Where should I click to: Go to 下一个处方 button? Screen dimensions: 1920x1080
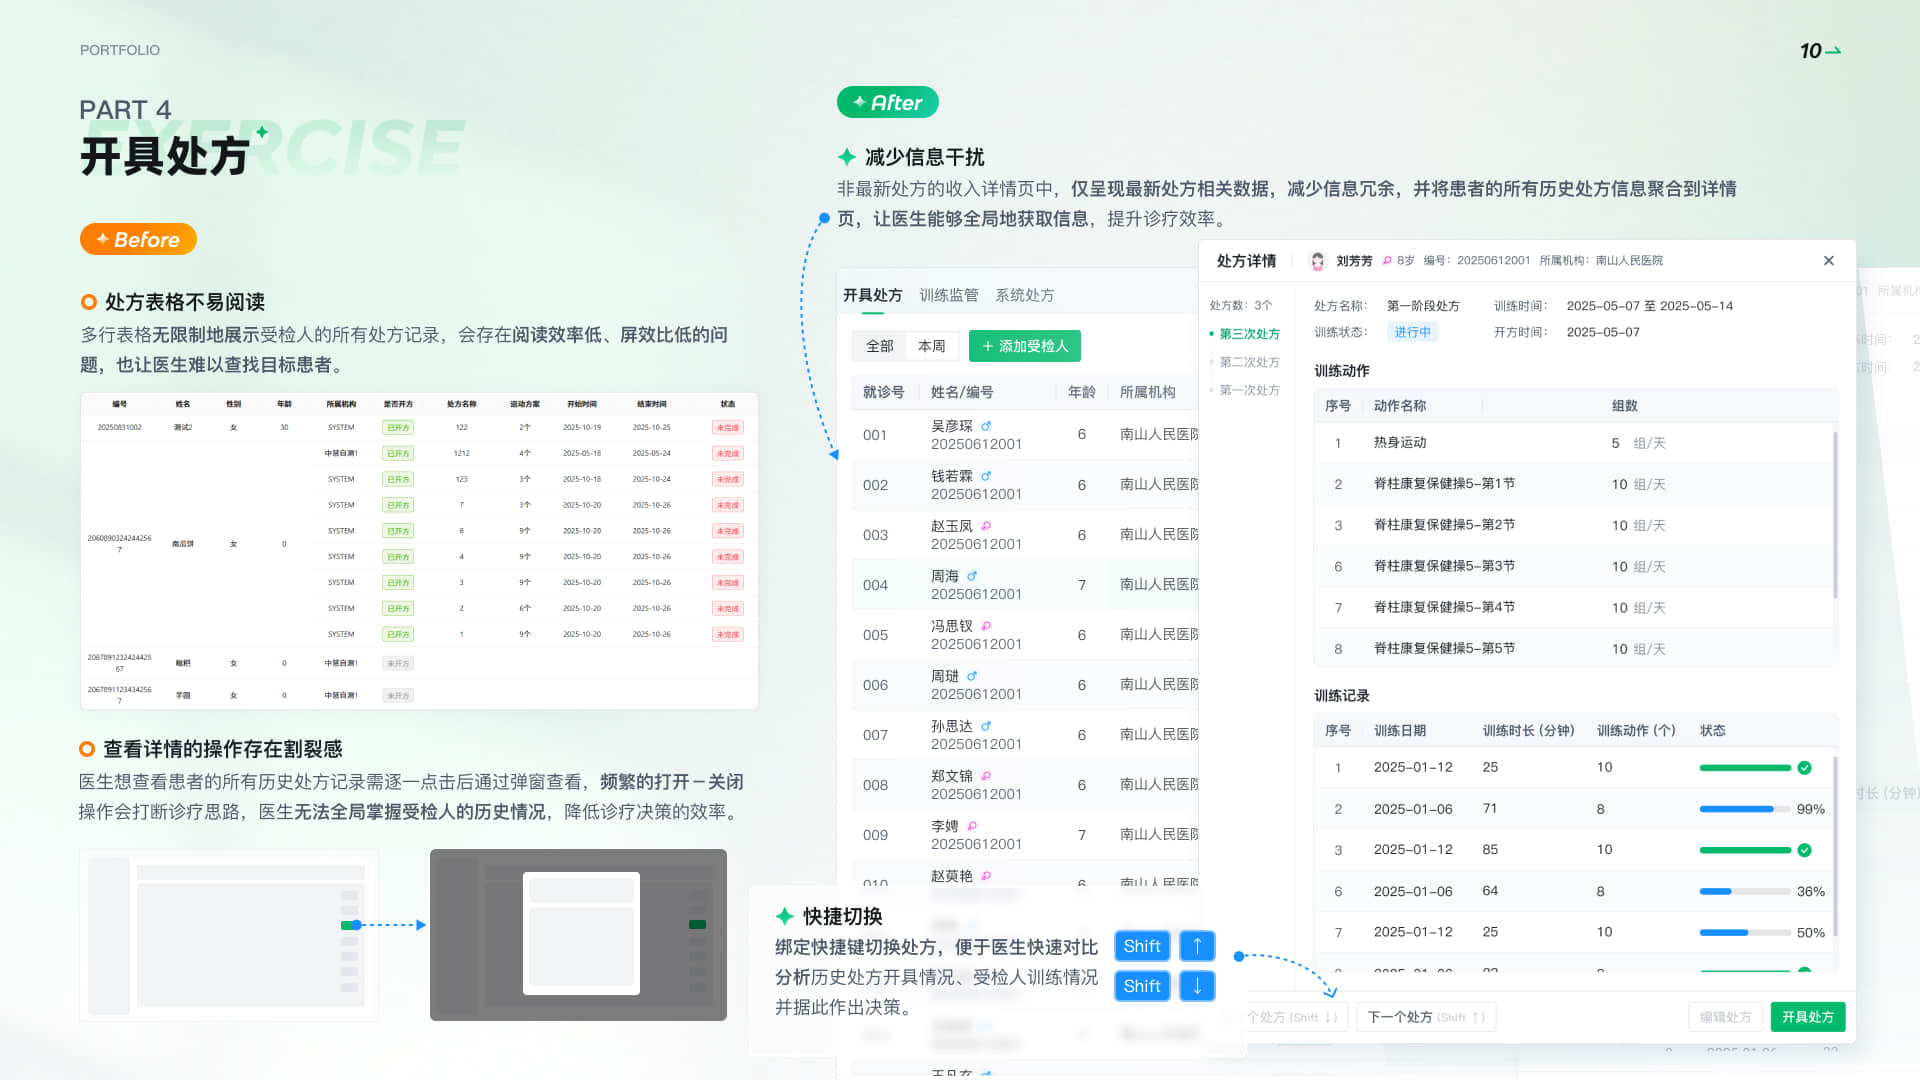[1426, 1017]
